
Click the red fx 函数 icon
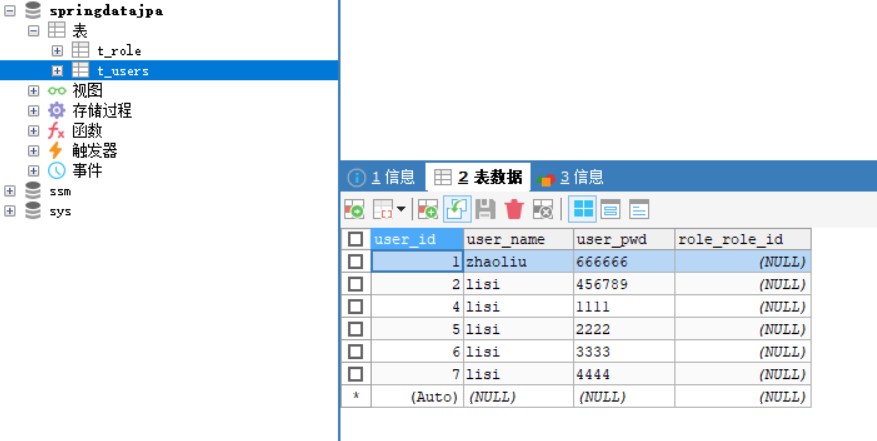(56, 130)
